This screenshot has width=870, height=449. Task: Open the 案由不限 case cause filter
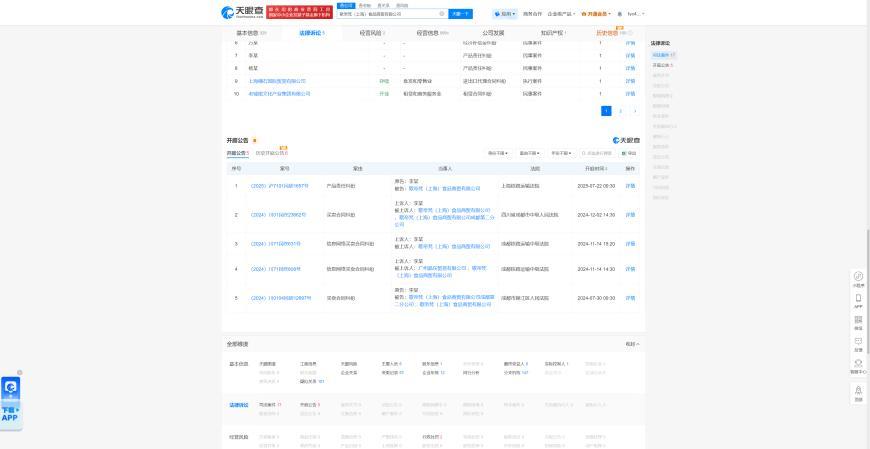coord(529,153)
